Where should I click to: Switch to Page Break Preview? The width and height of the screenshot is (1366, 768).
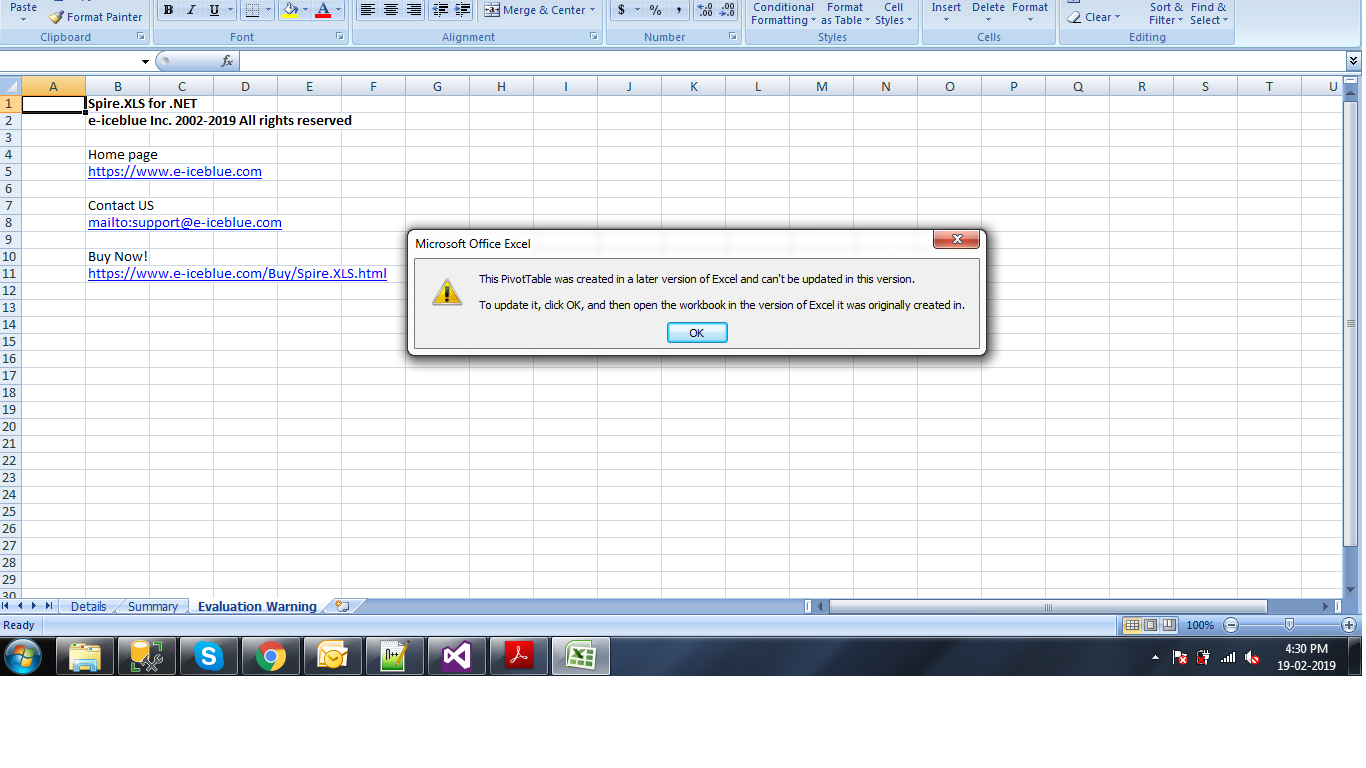point(1168,625)
